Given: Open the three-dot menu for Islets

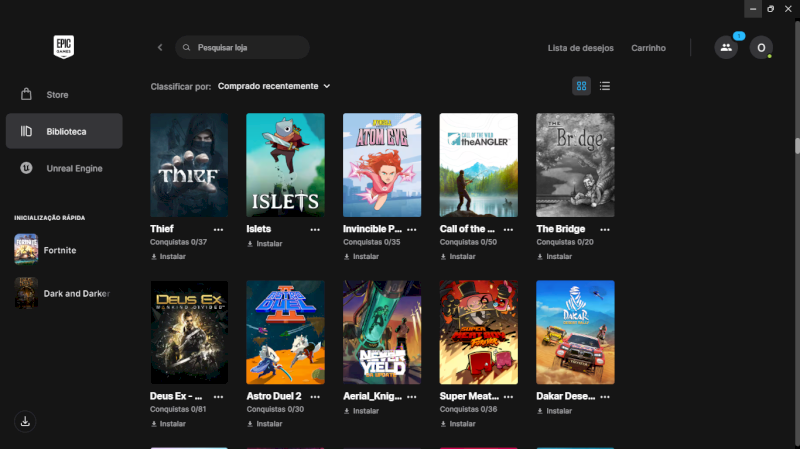Looking at the screenshot, I should [316, 229].
